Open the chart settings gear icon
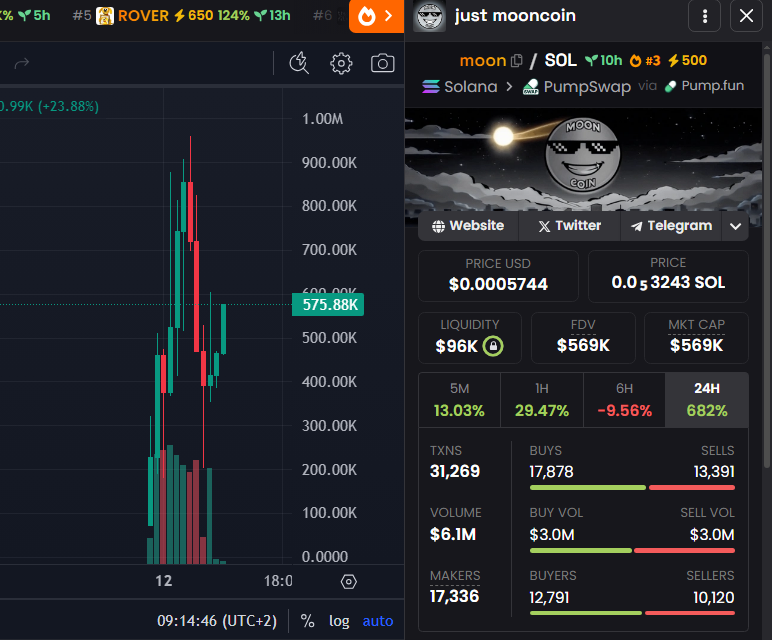 (x=341, y=64)
